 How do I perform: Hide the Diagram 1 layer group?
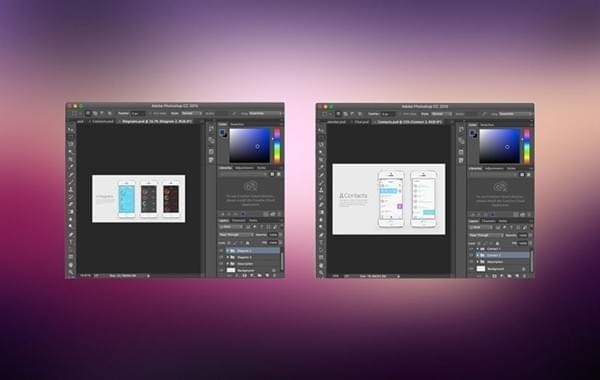pos(222,251)
